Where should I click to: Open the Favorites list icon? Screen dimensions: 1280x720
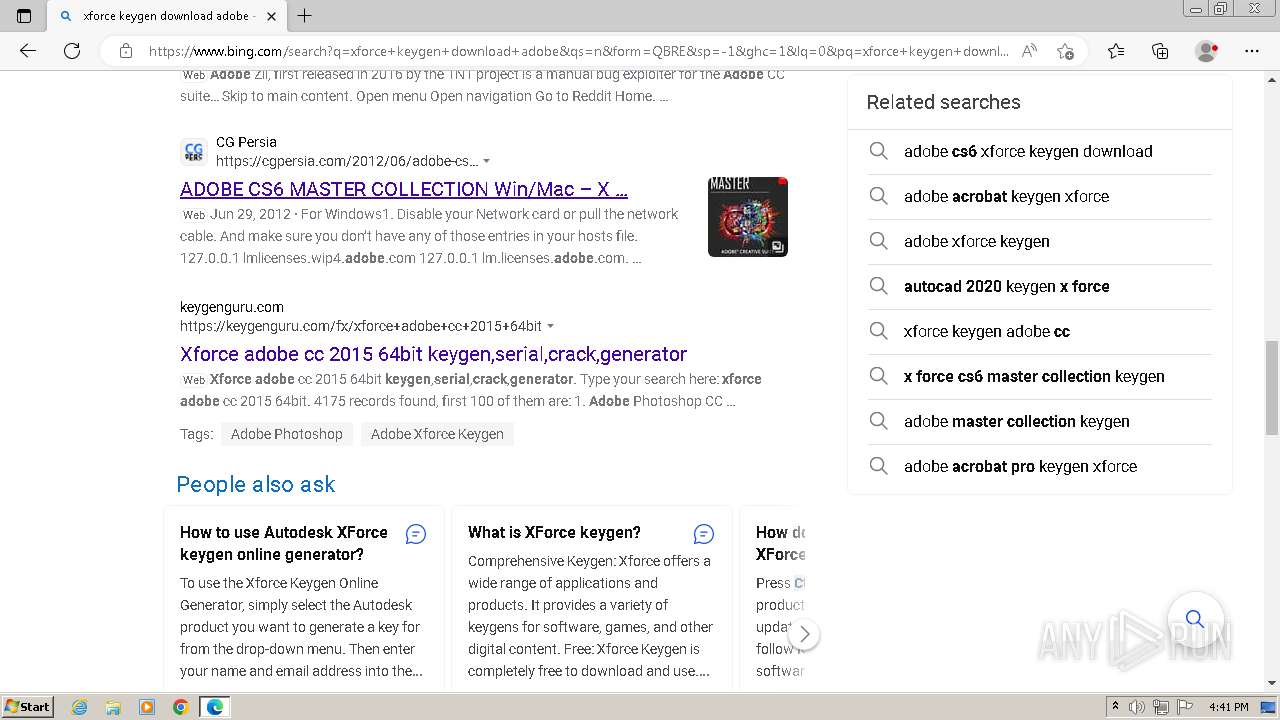point(1116,51)
